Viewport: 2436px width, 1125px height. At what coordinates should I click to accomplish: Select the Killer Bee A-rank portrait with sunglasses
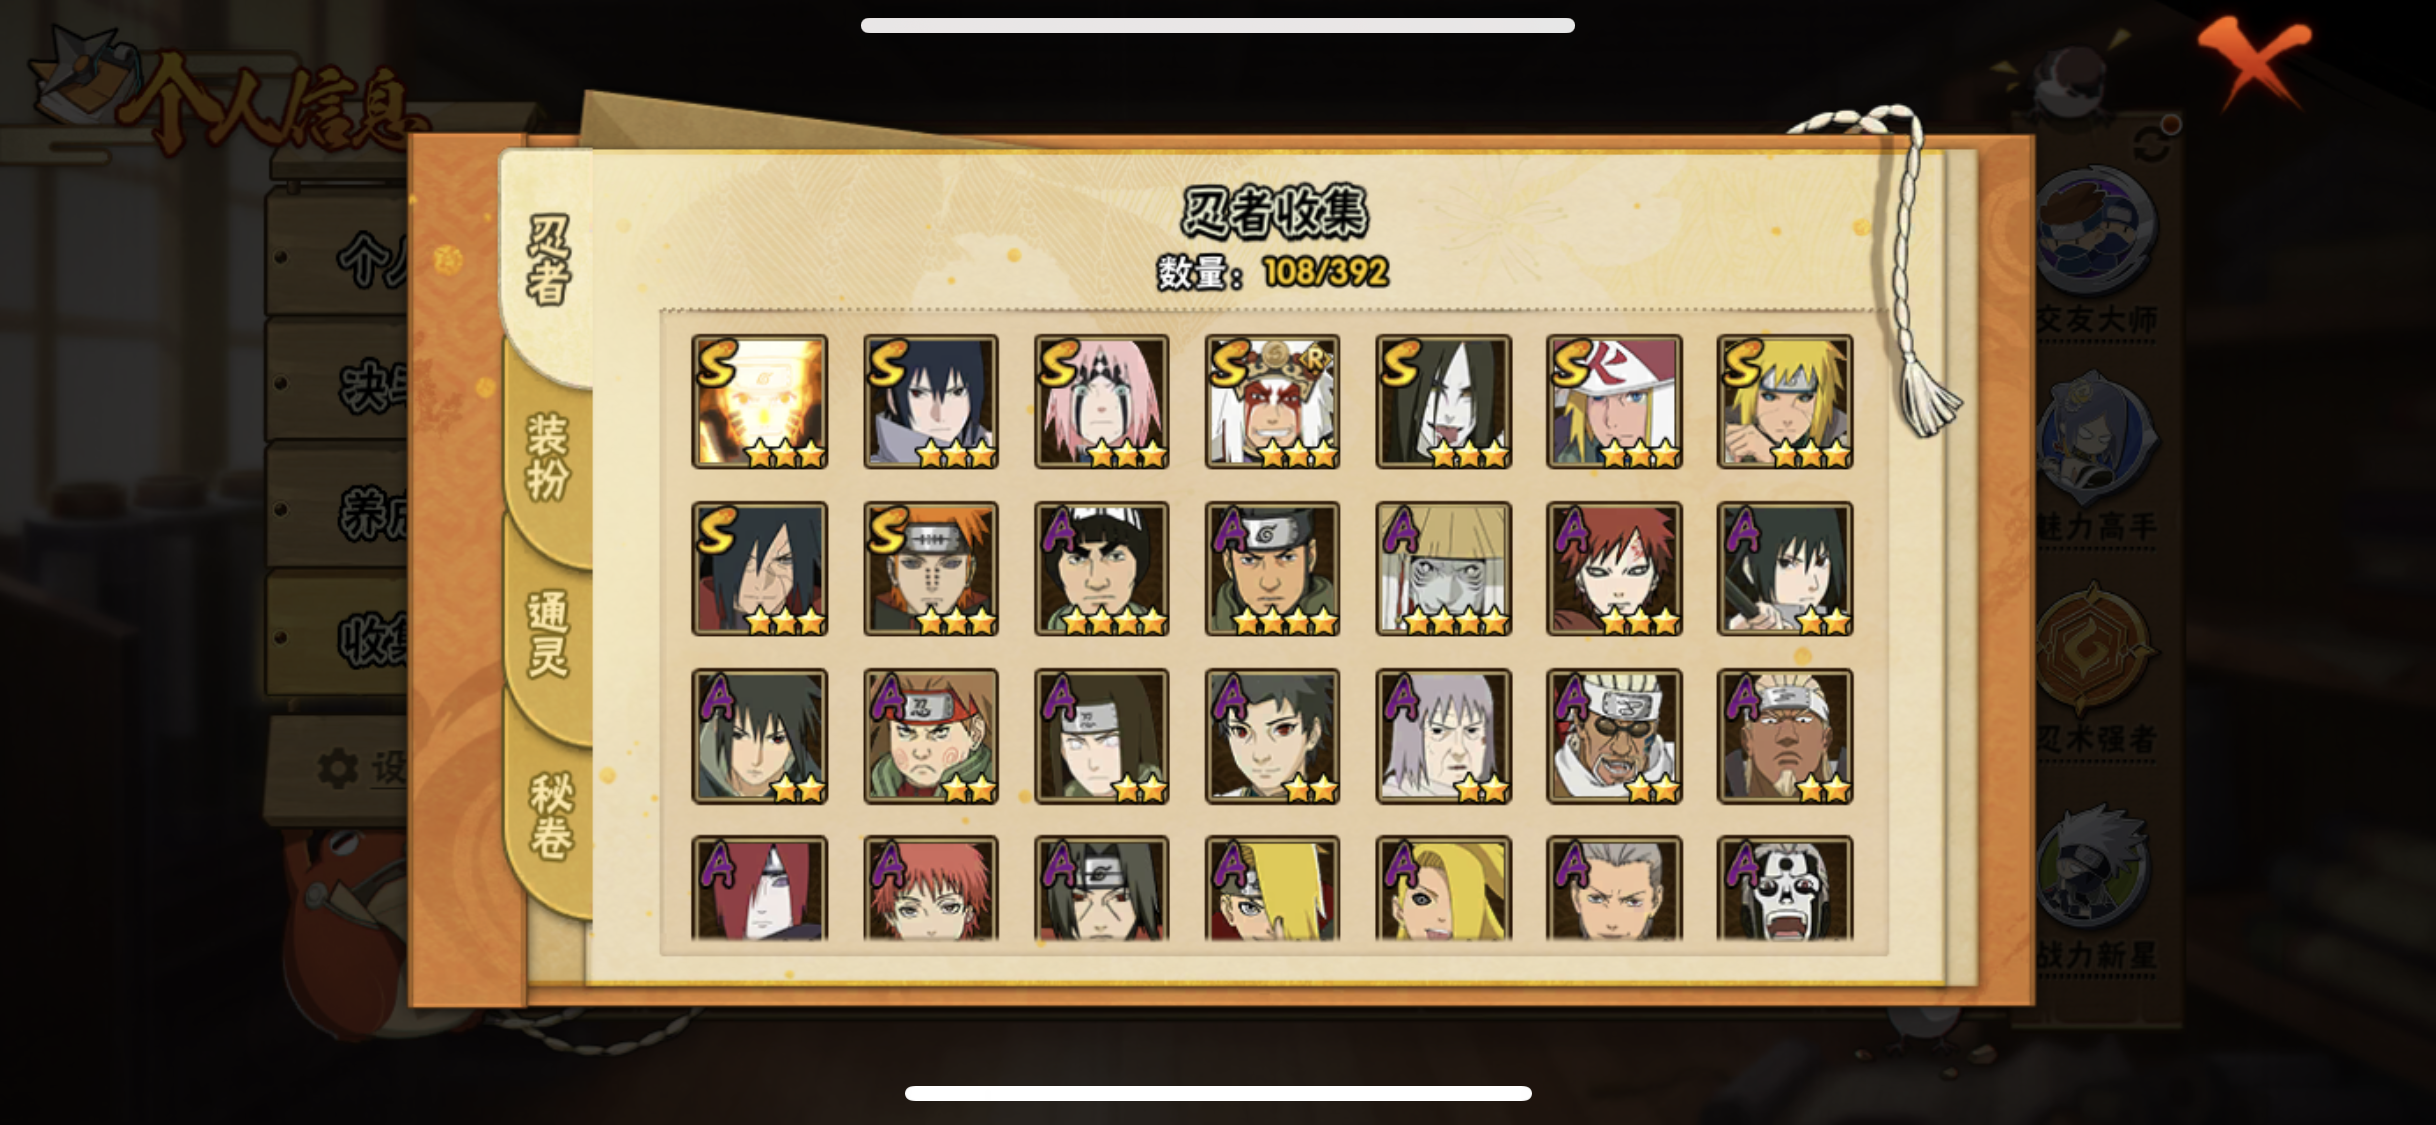click(1614, 736)
